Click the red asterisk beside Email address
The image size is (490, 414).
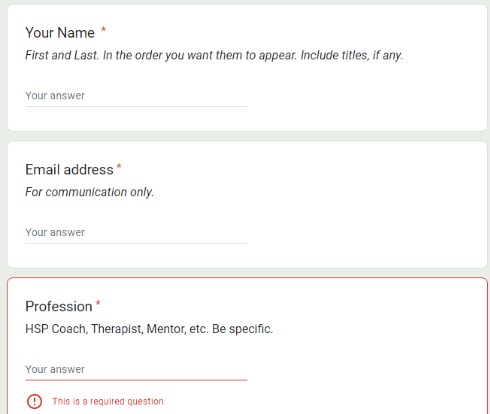point(119,166)
